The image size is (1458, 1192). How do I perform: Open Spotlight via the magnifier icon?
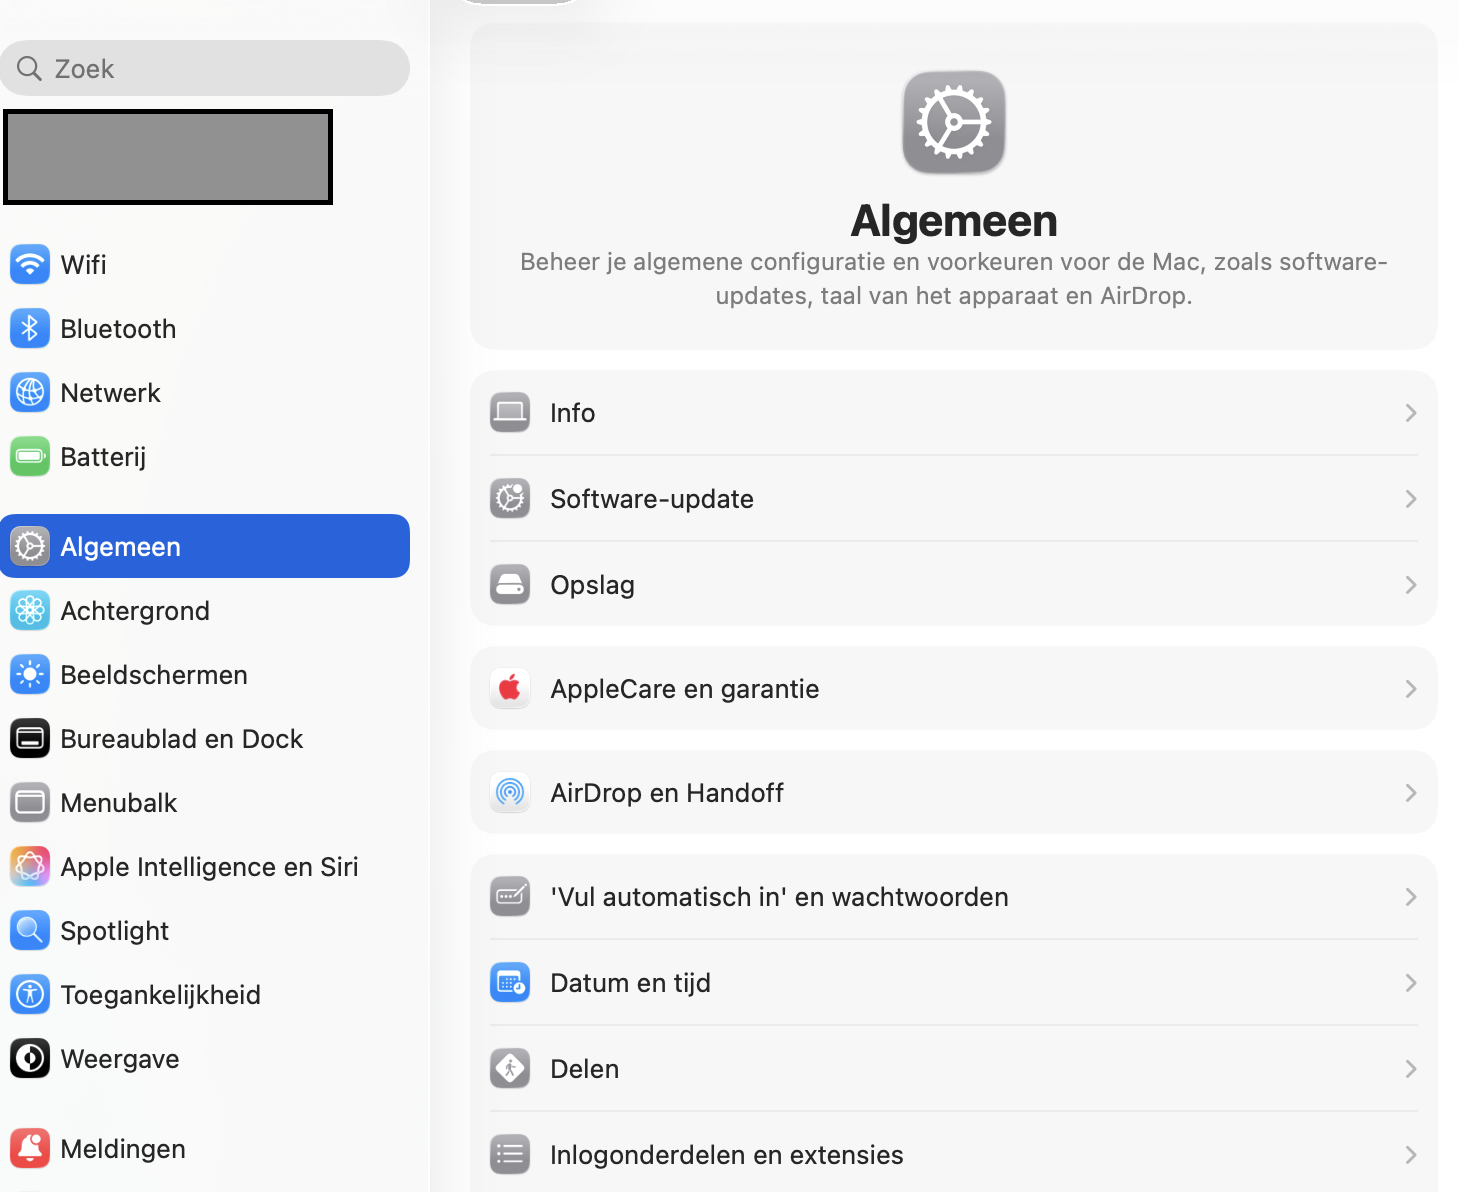30,930
